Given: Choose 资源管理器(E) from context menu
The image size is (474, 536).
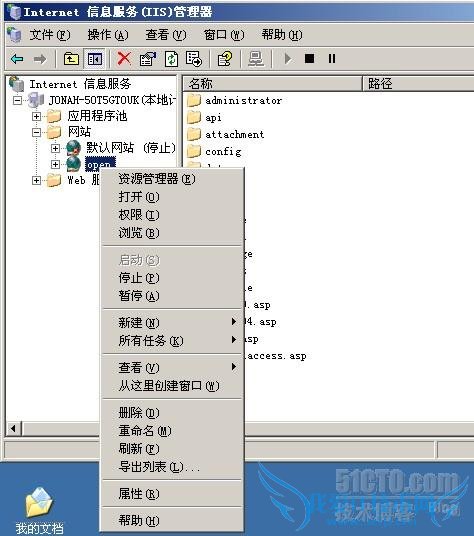Looking at the screenshot, I should click(172, 179).
